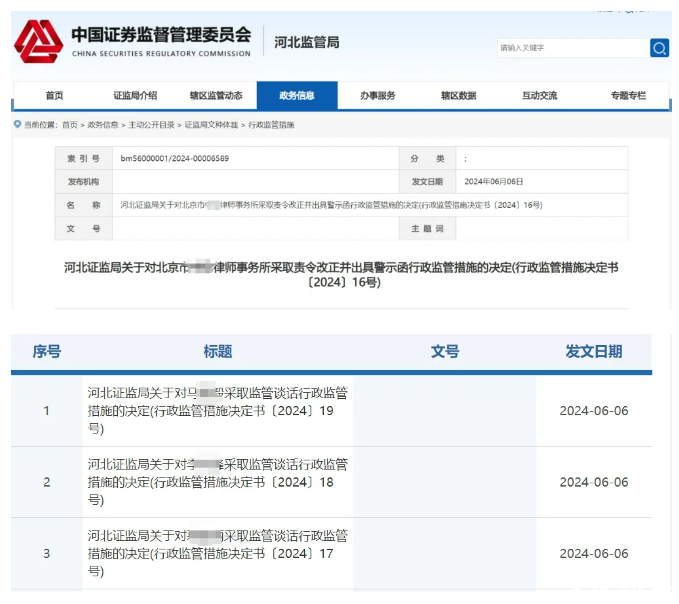Click 首页 in the breadcrumb trail
679x604 pixels.
69,125
